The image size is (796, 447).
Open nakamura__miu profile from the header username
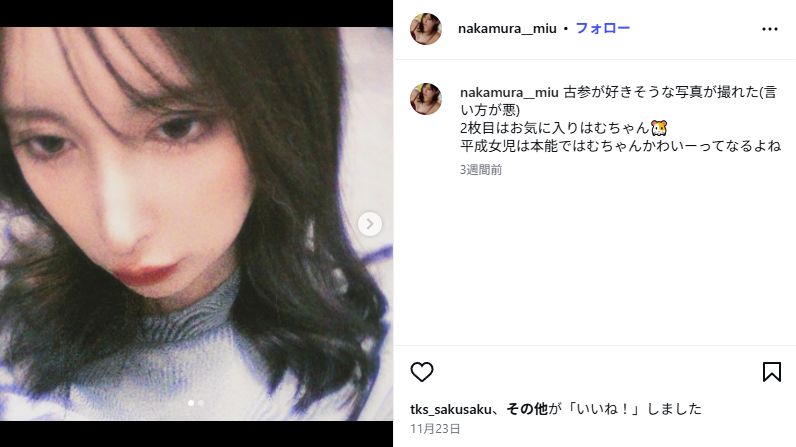507,28
